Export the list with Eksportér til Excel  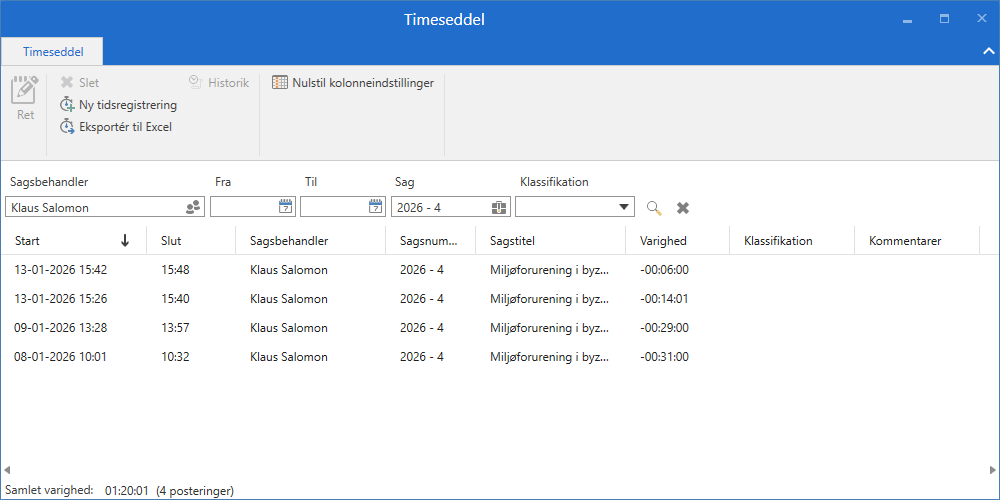click(x=116, y=127)
